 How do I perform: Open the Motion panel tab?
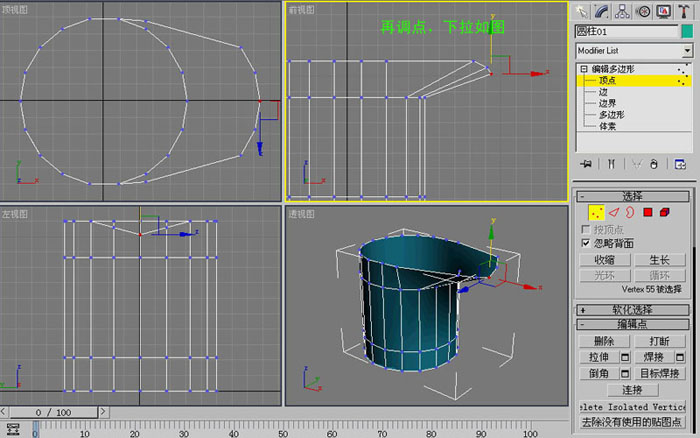[643, 12]
